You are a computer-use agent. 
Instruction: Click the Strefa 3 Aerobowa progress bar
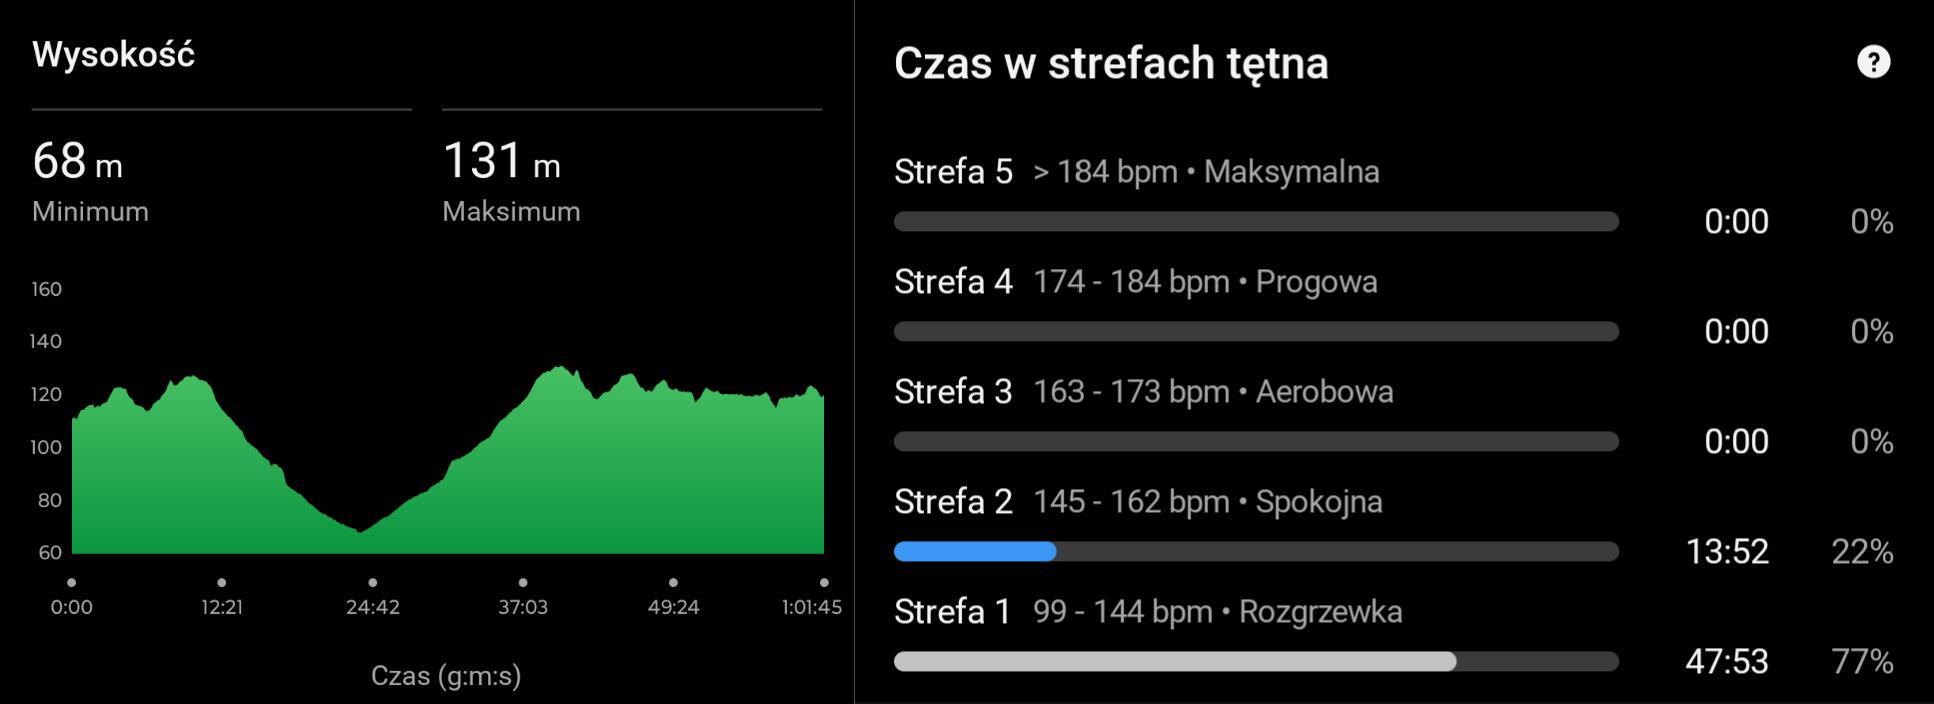[1256, 441]
